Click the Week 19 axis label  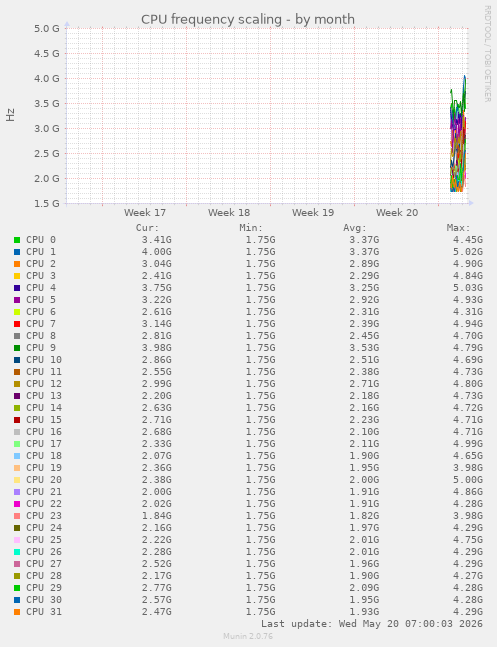pos(313,213)
